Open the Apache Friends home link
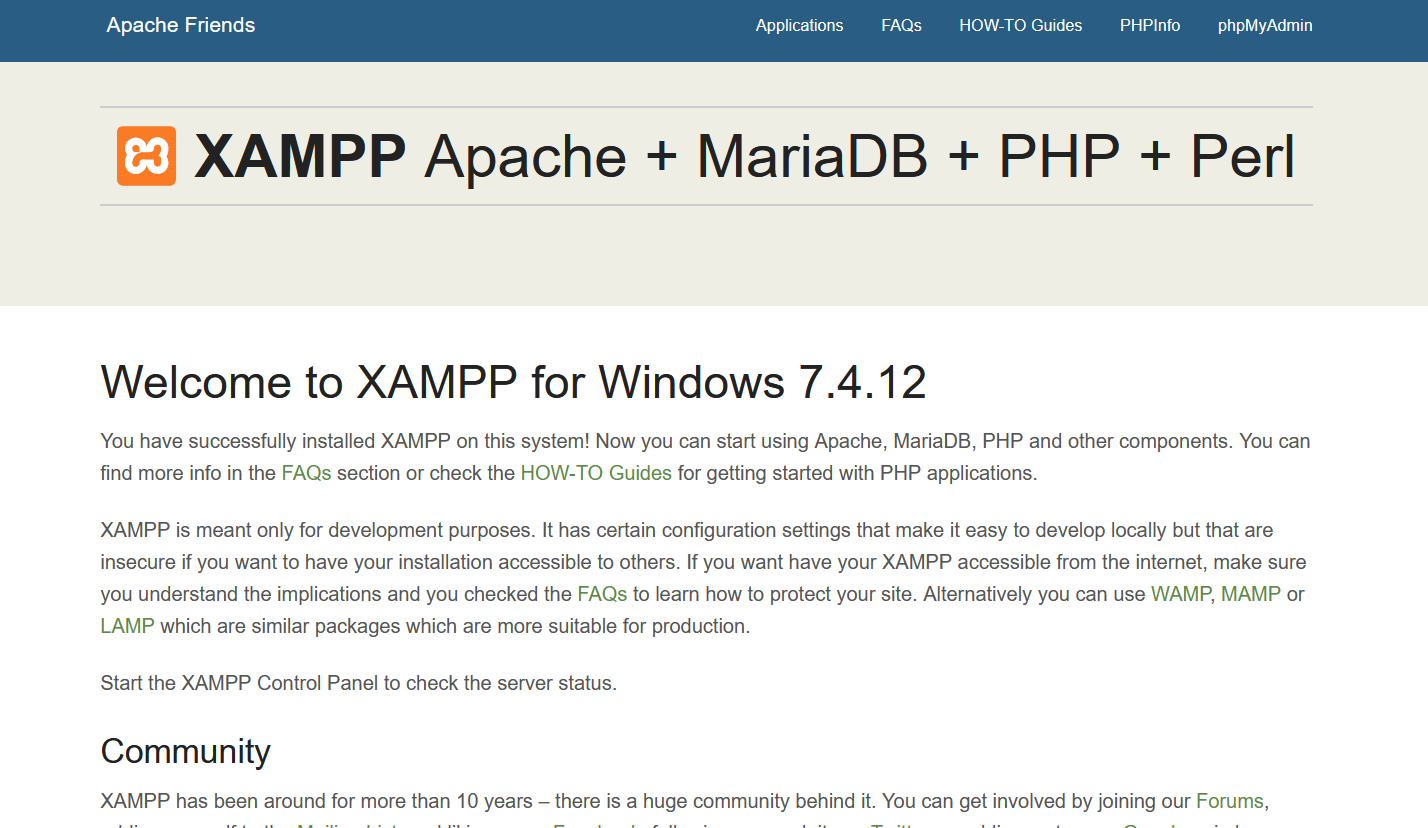This screenshot has width=1428, height=828. click(x=181, y=25)
